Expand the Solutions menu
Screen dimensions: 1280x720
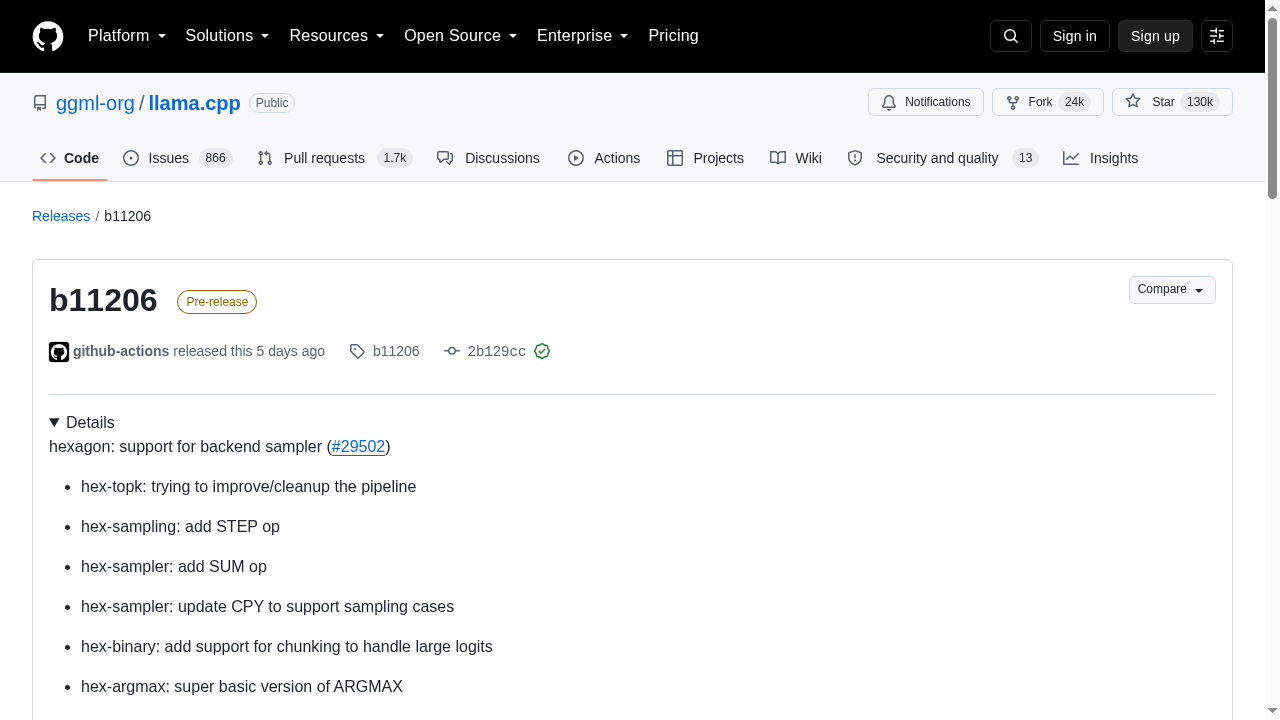click(x=228, y=36)
